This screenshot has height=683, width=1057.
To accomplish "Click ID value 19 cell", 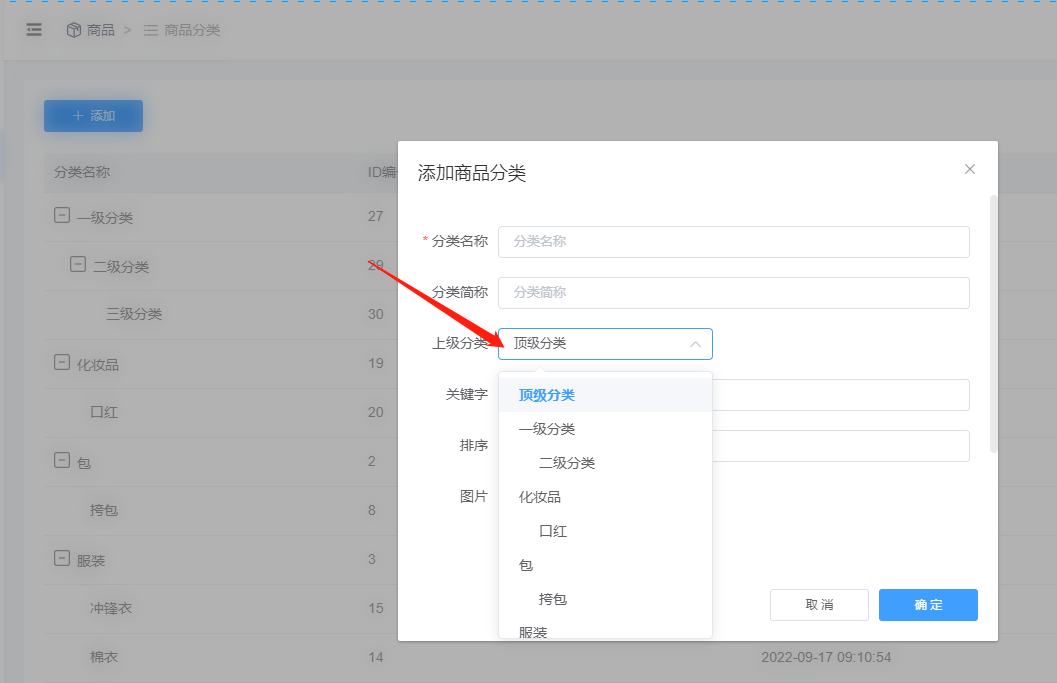I will pos(375,363).
